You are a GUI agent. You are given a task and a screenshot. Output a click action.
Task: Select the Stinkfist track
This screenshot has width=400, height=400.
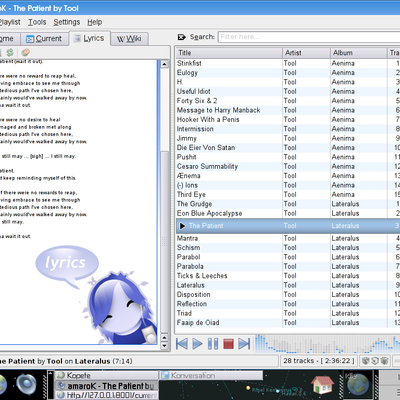(189, 63)
